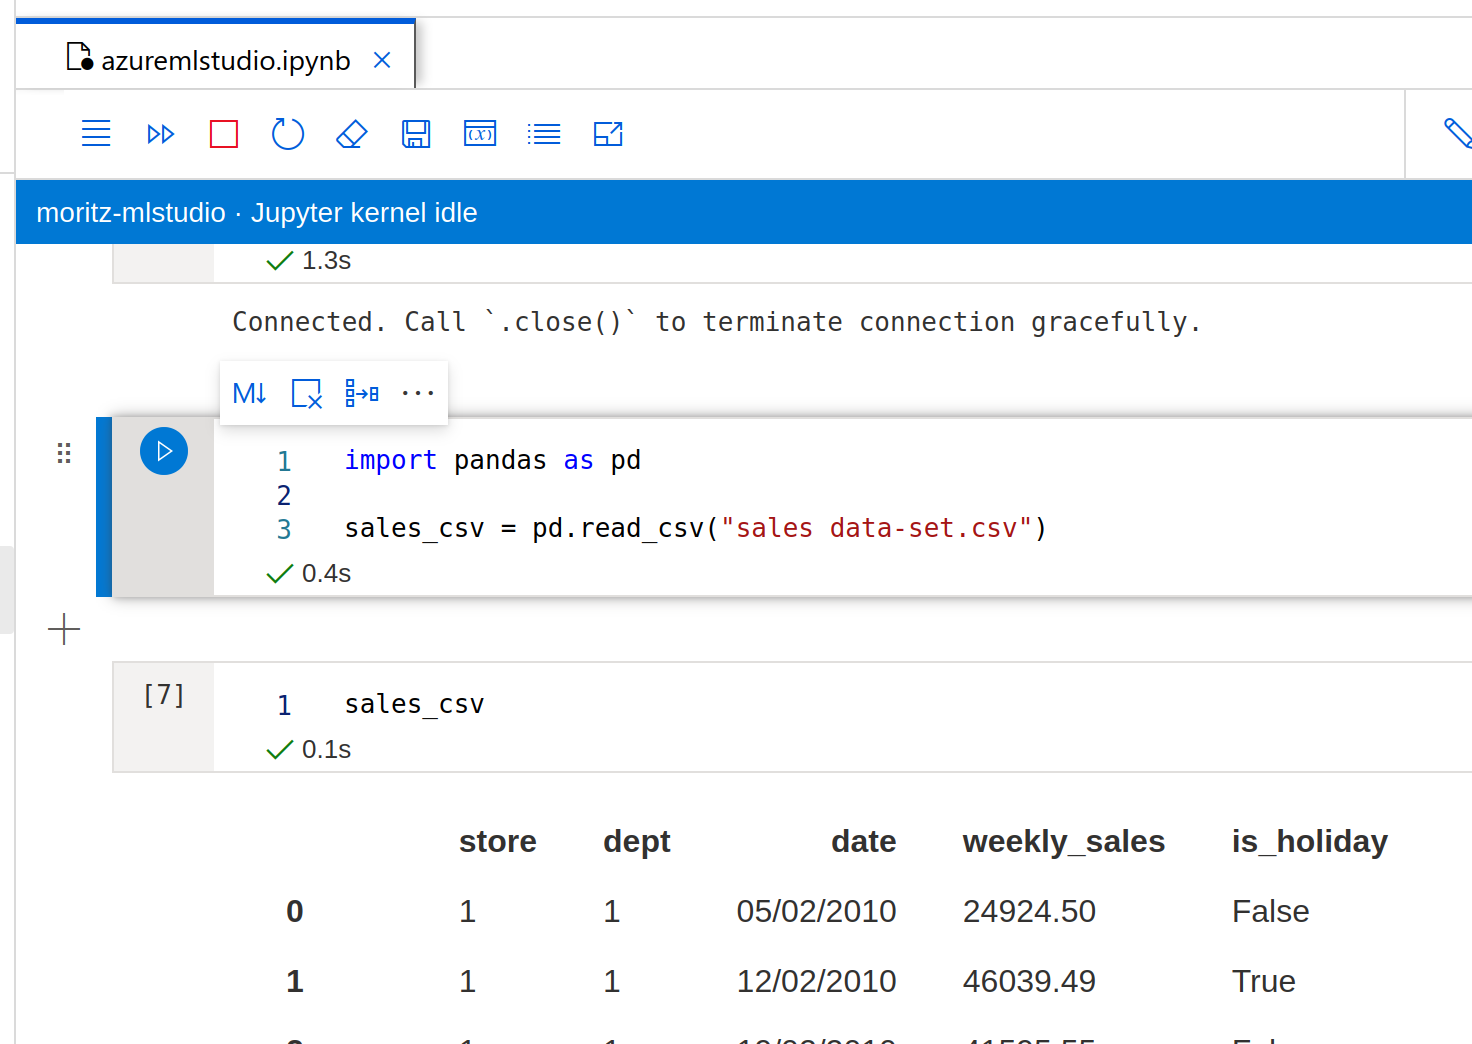Click the split cell icon
The height and width of the screenshot is (1044, 1472).
tap(362, 393)
